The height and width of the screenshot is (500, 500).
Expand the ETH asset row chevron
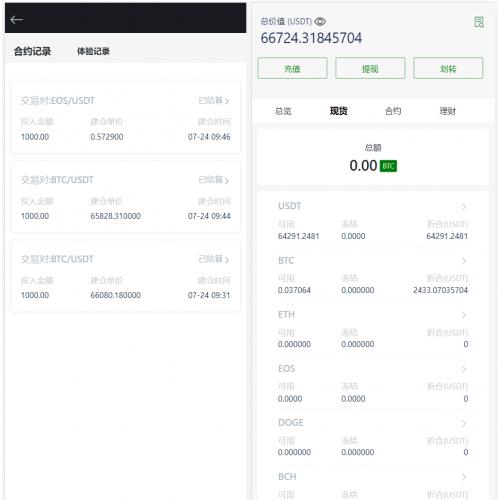[x=464, y=315]
